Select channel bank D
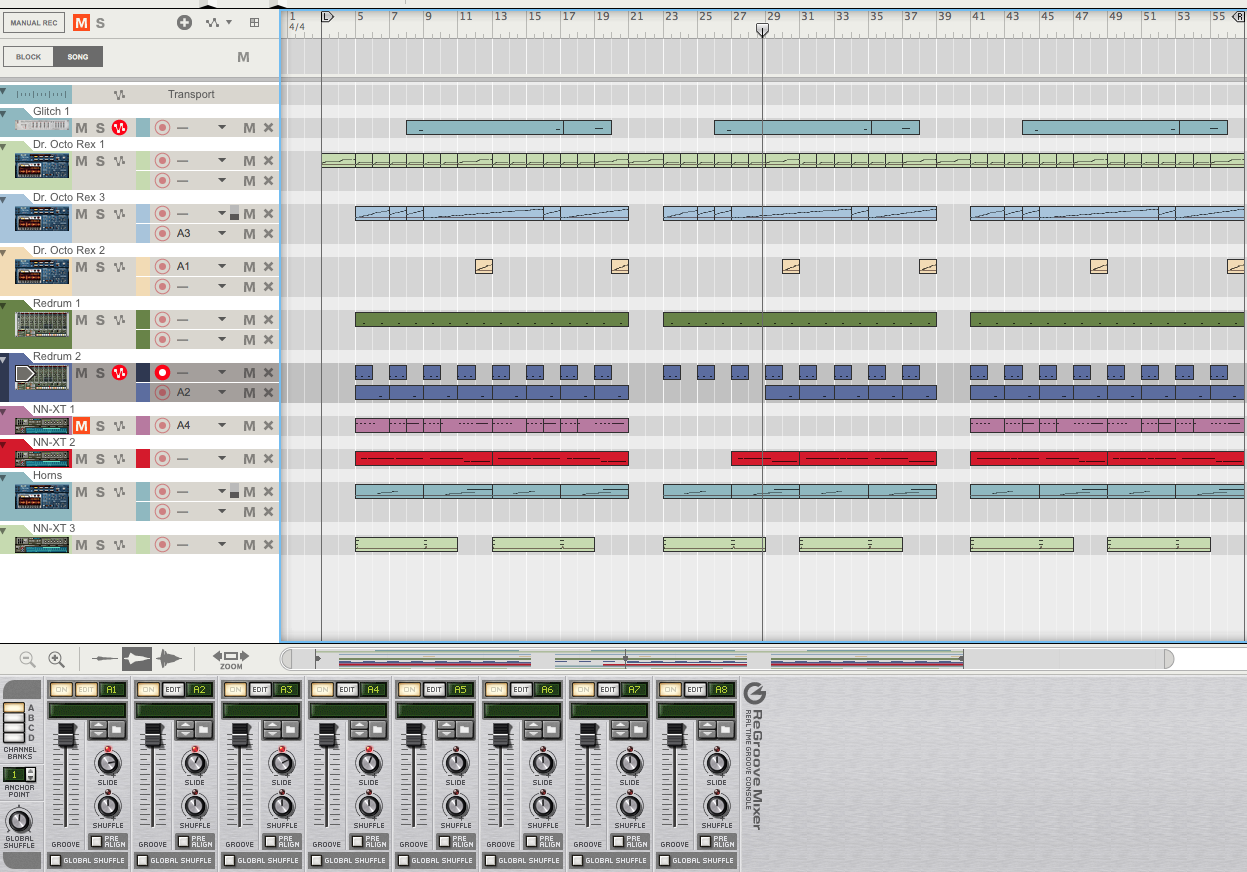Screen dimensions: 1247x872 [x=13, y=738]
